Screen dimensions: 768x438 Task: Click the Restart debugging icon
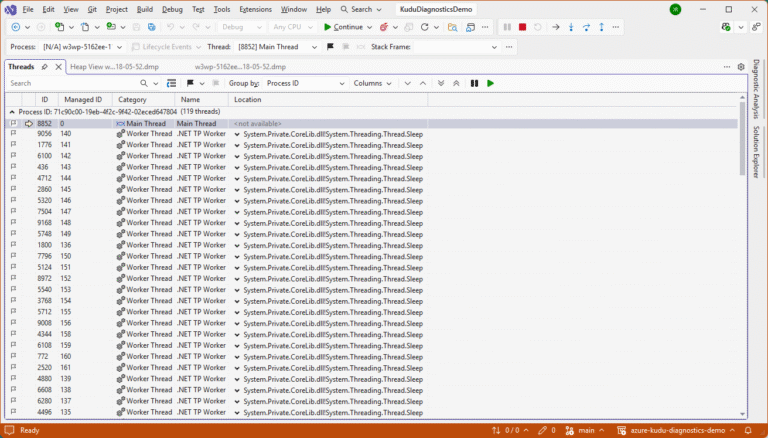tap(538, 27)
